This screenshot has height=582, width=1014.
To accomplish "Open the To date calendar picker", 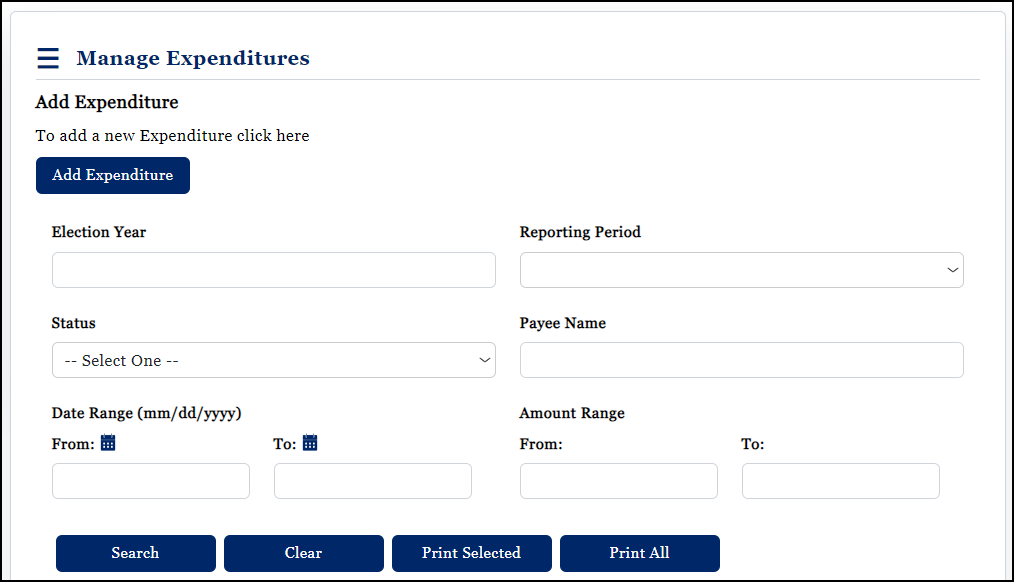I will (310, 442).
